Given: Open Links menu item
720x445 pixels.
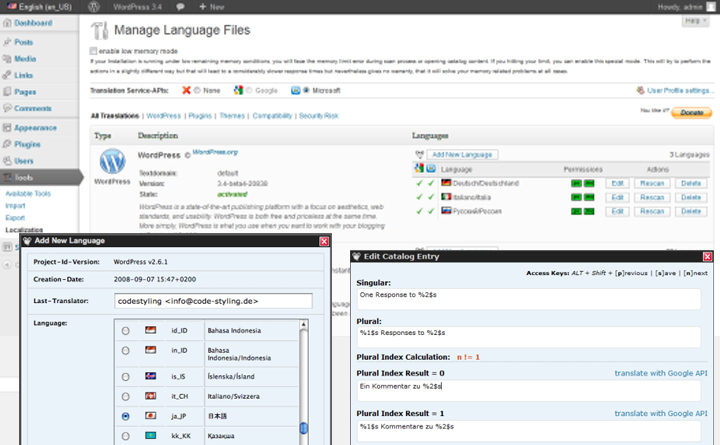Looking at the screenshot, I should tap(23, 75).
